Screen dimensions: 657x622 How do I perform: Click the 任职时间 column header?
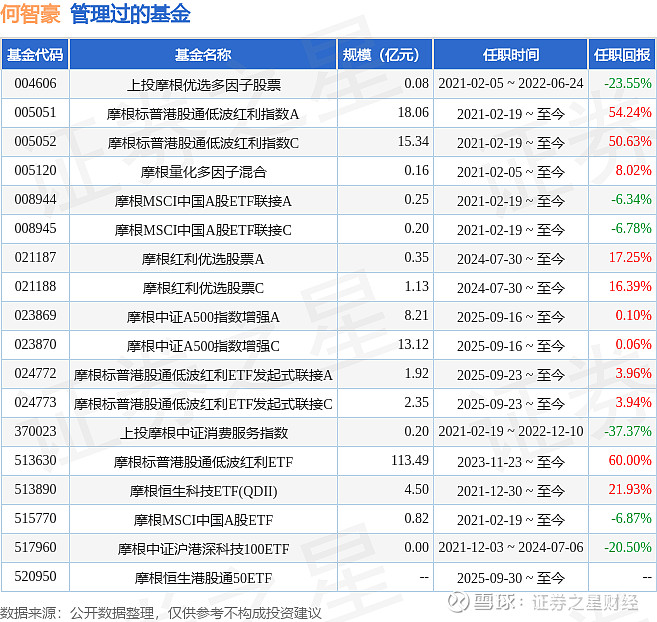tap(510, 54)
